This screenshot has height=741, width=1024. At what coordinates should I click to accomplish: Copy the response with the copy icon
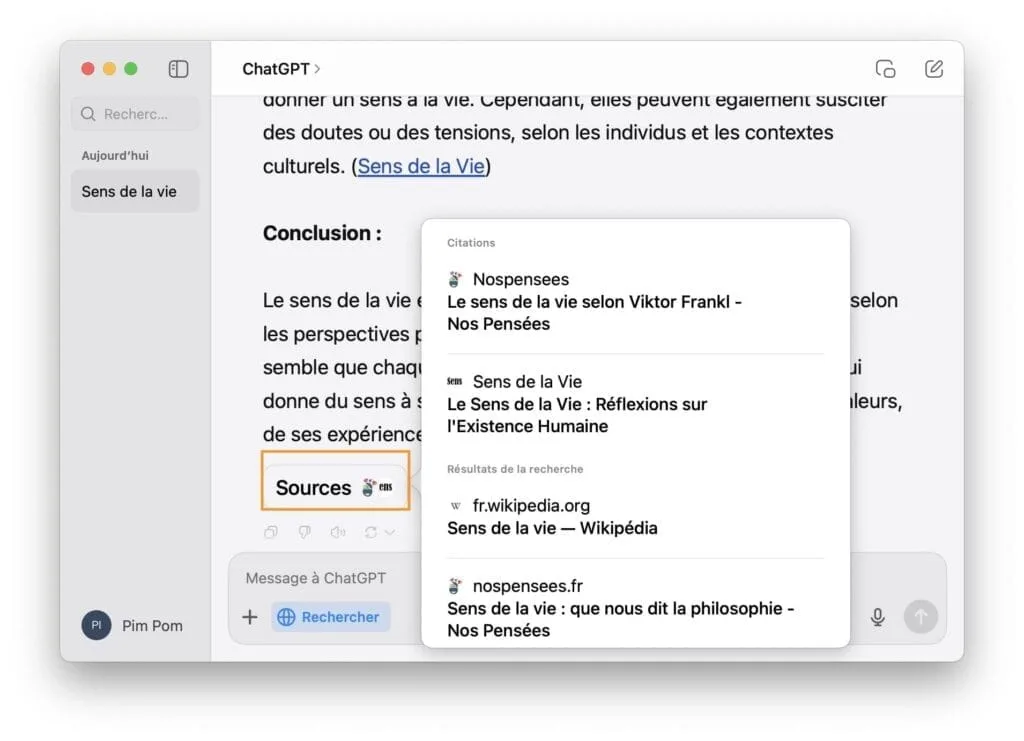pyautogui.click(x=271, y=532)
